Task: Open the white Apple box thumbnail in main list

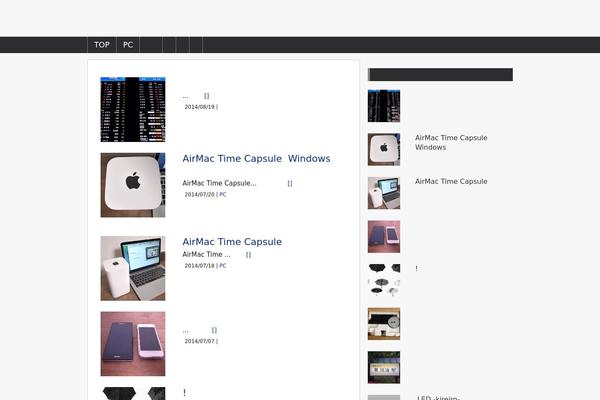Action: click(x=133, y=185)
